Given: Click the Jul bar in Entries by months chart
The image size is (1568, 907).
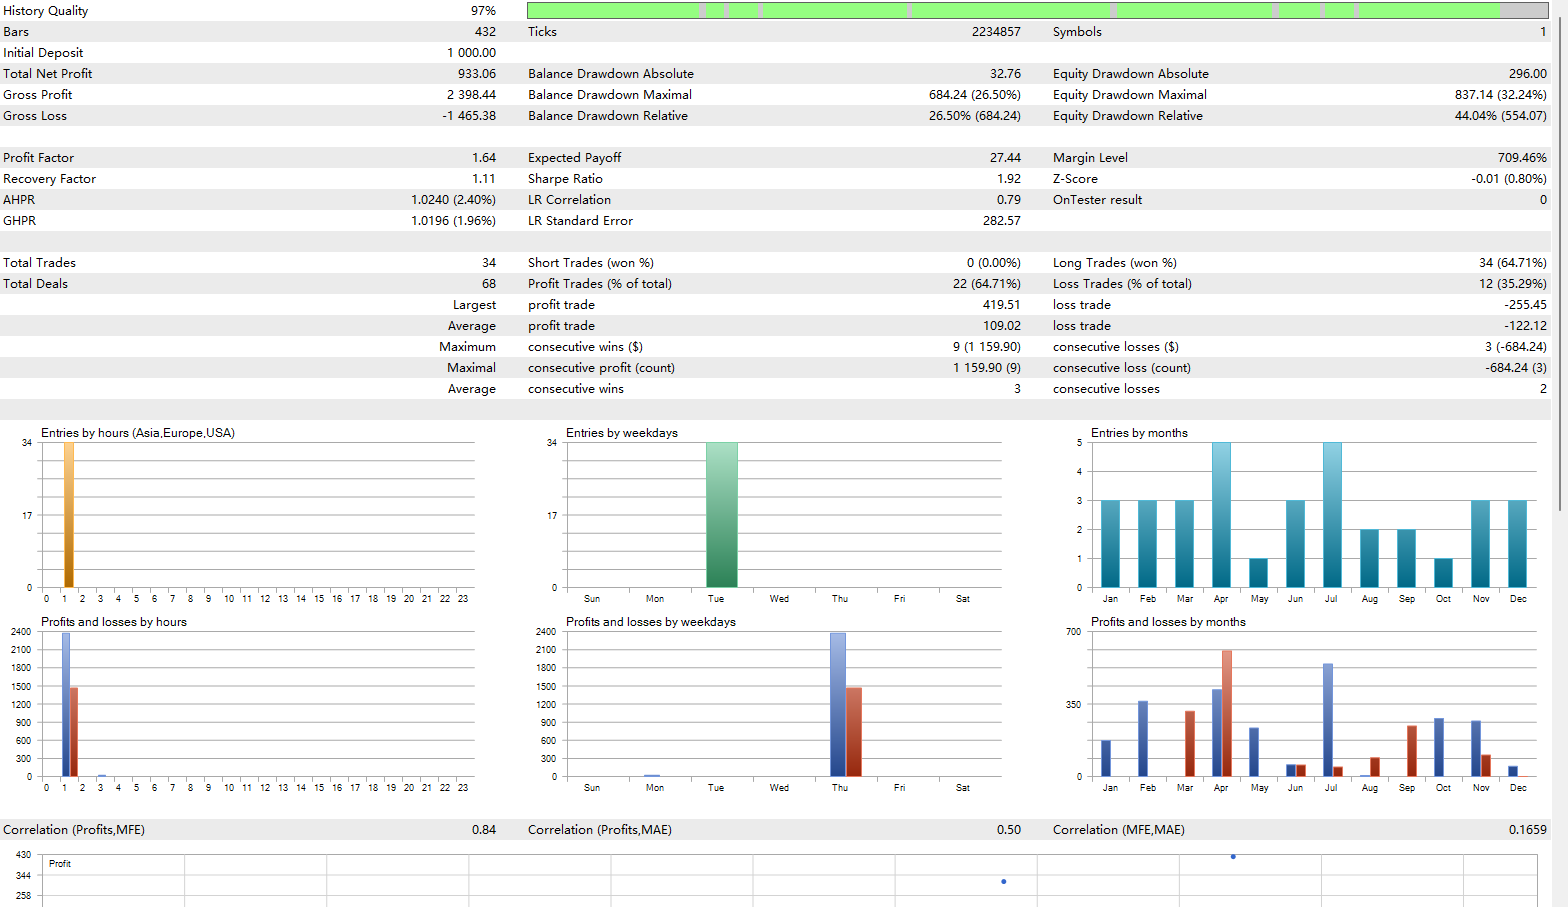Looking at the screenshot, I should click(x=1332, y=515).
